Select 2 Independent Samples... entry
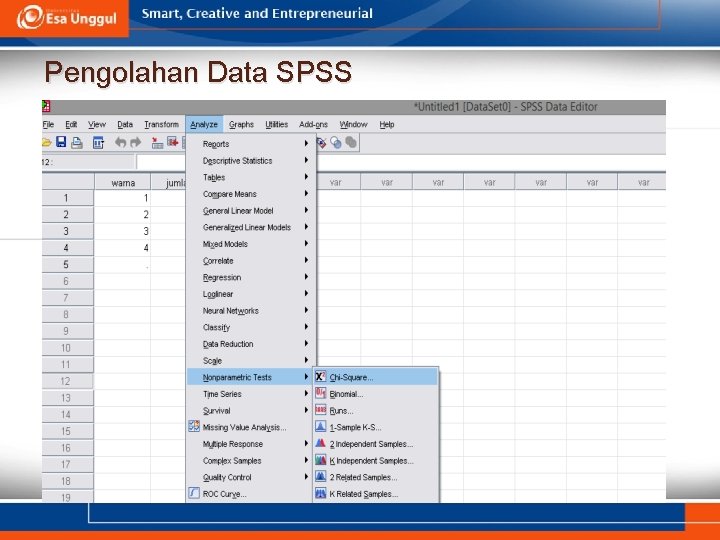 click(x=376, y=444)
